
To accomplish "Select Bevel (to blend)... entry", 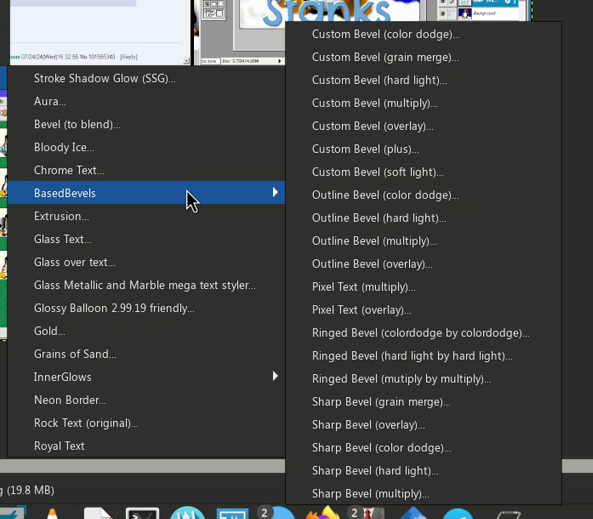I will (146, 124).
